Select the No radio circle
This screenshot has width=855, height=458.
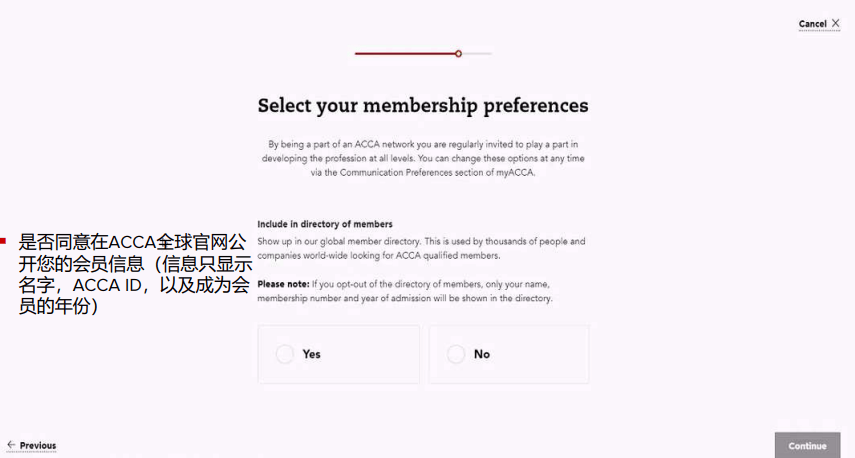point(456,354)
